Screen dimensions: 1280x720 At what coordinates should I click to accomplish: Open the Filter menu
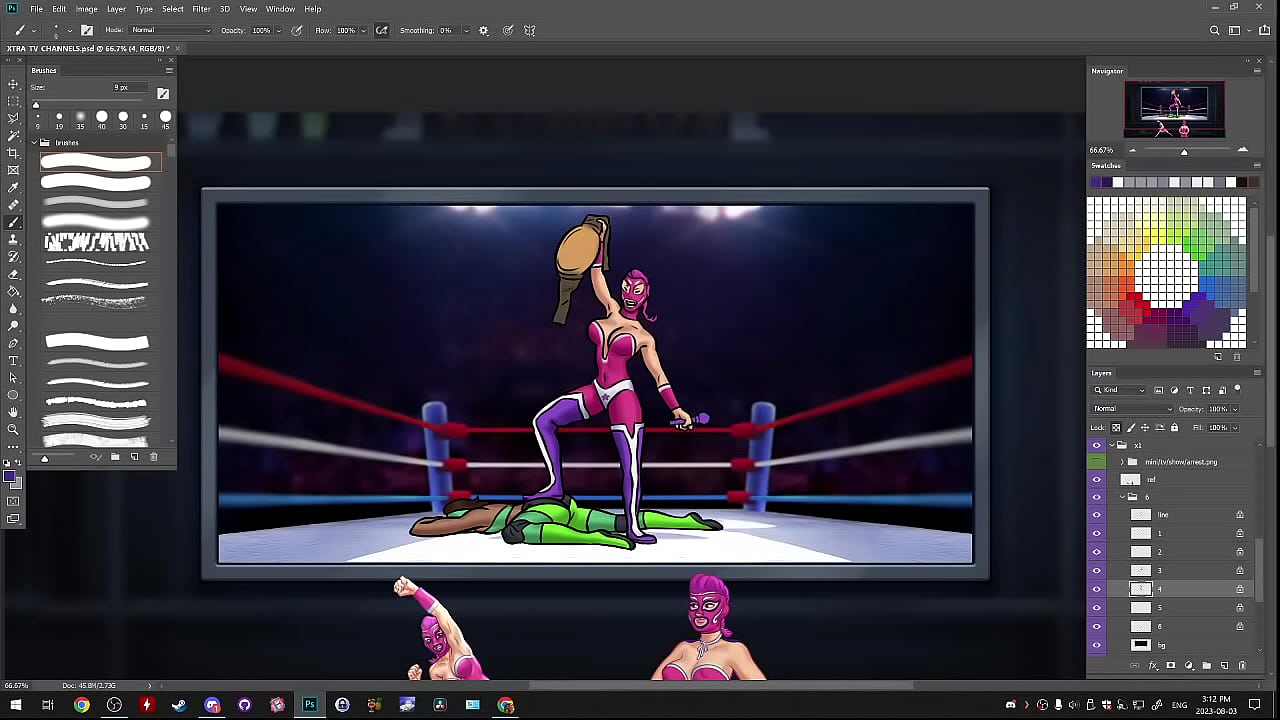point(201,9)
